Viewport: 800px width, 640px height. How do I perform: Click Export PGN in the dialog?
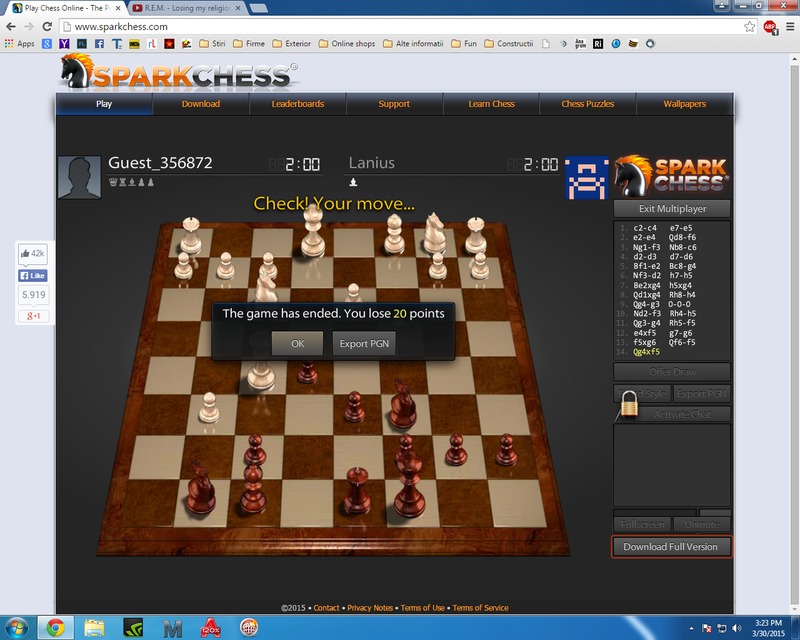364,343
